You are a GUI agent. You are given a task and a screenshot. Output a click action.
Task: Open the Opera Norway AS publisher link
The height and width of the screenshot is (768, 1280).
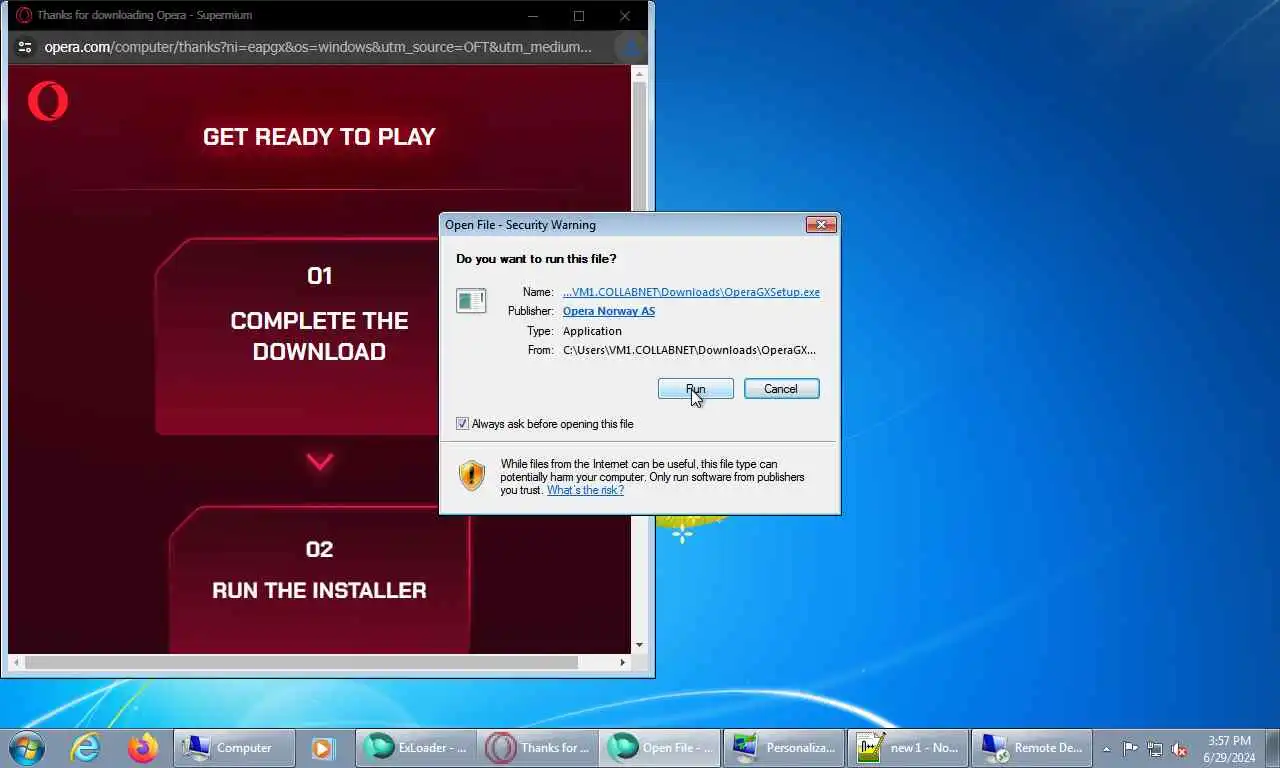tap(609, 311)
